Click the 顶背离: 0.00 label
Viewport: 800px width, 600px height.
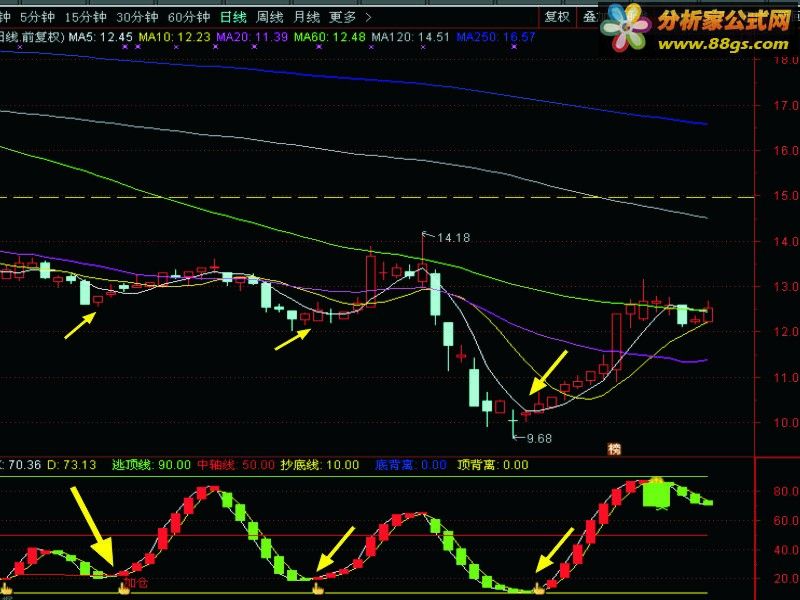tap(492, 465)
